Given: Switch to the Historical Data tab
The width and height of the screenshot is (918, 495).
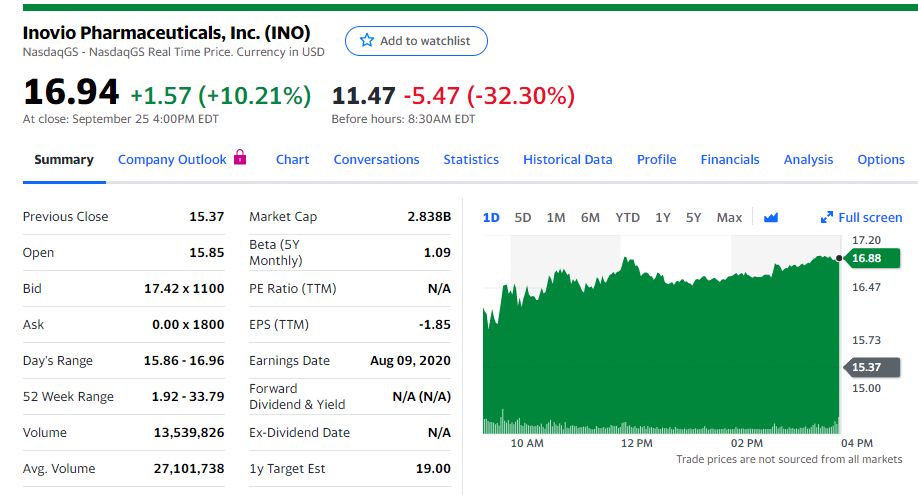Looking at the screenshot, I should [567, 160].
